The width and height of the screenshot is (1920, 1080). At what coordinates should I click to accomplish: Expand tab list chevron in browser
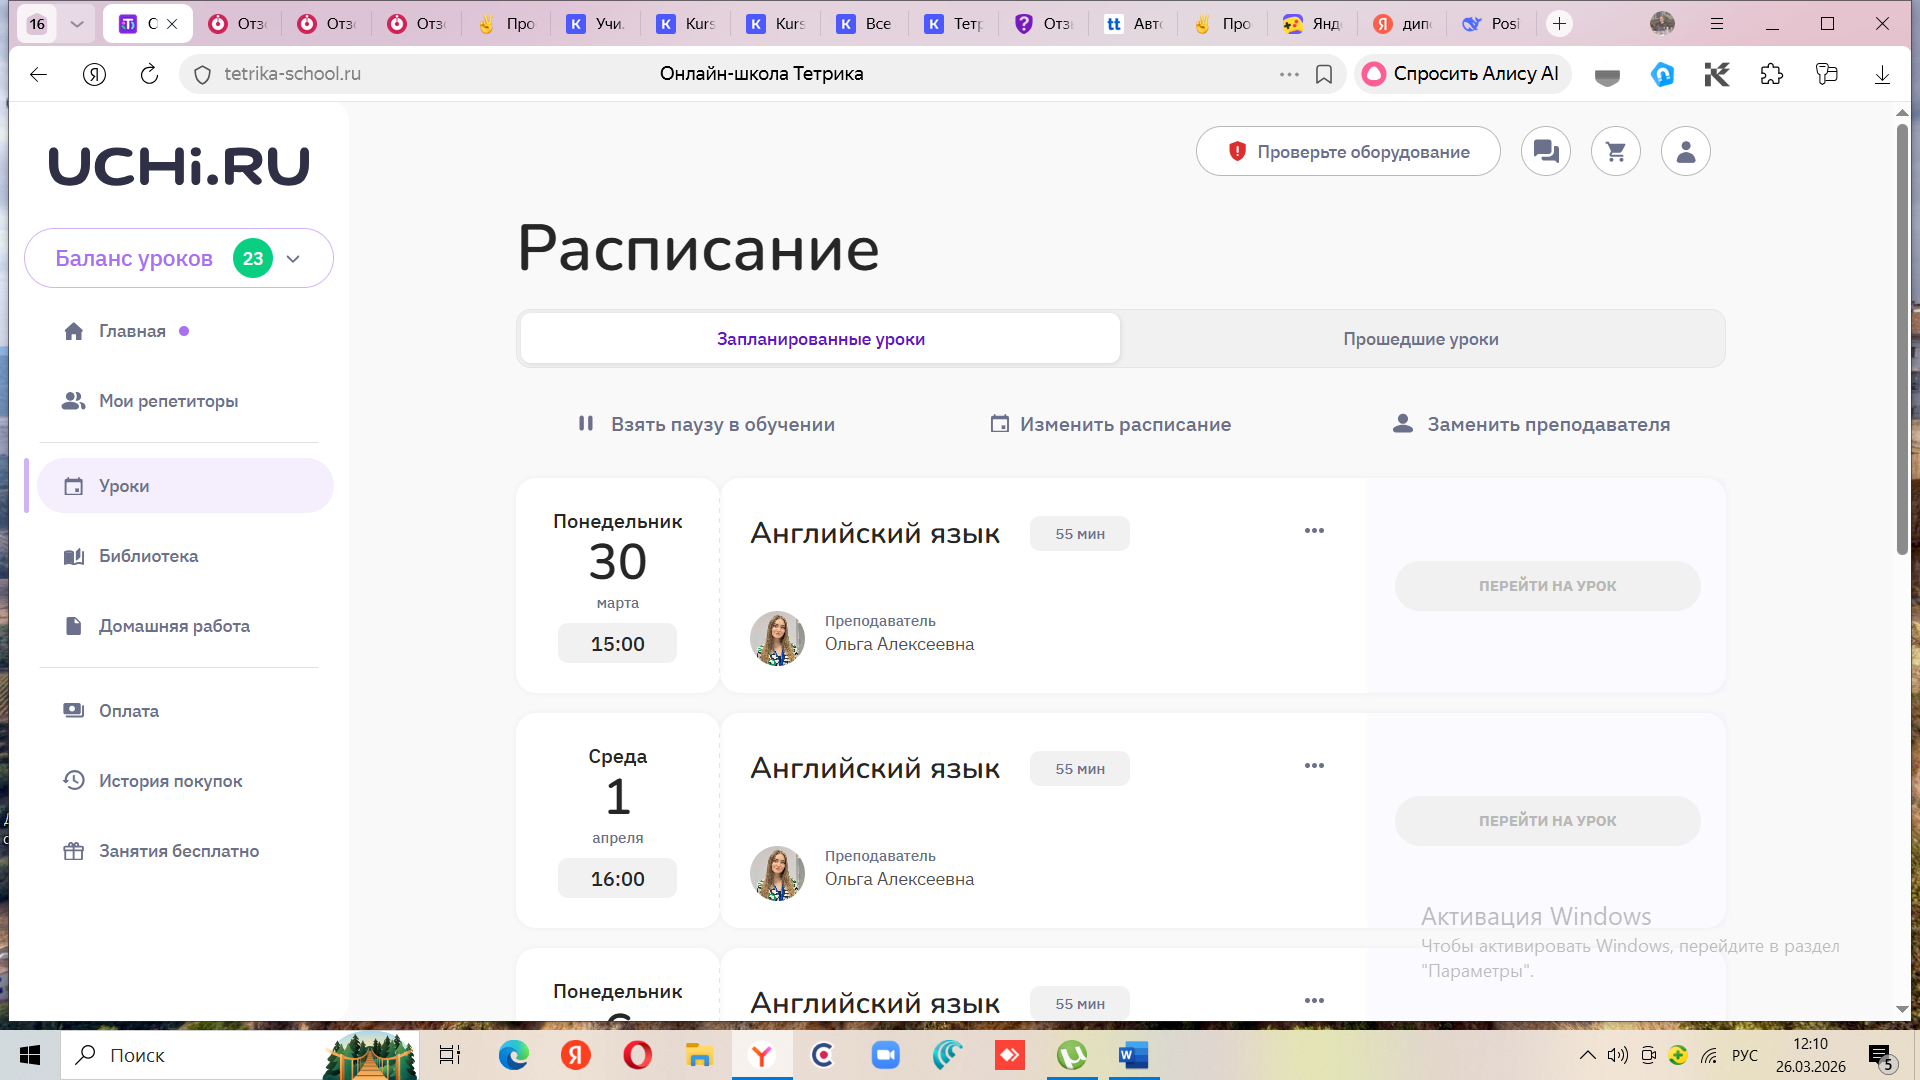click(x=76, y=24)
